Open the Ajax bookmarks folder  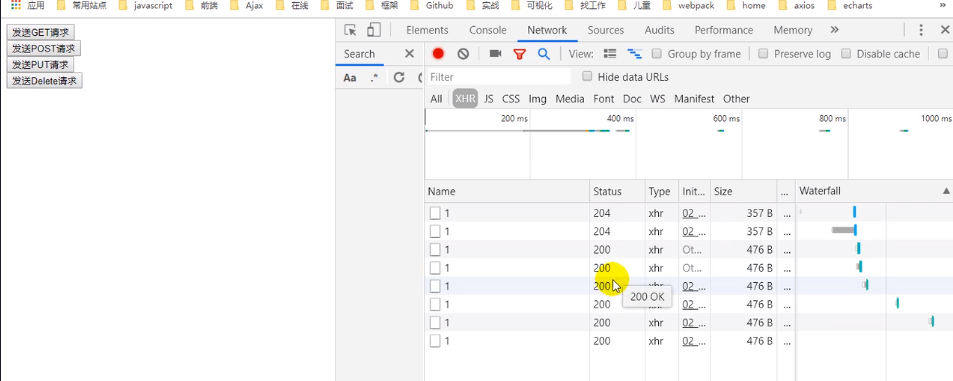tap(248, 5)
